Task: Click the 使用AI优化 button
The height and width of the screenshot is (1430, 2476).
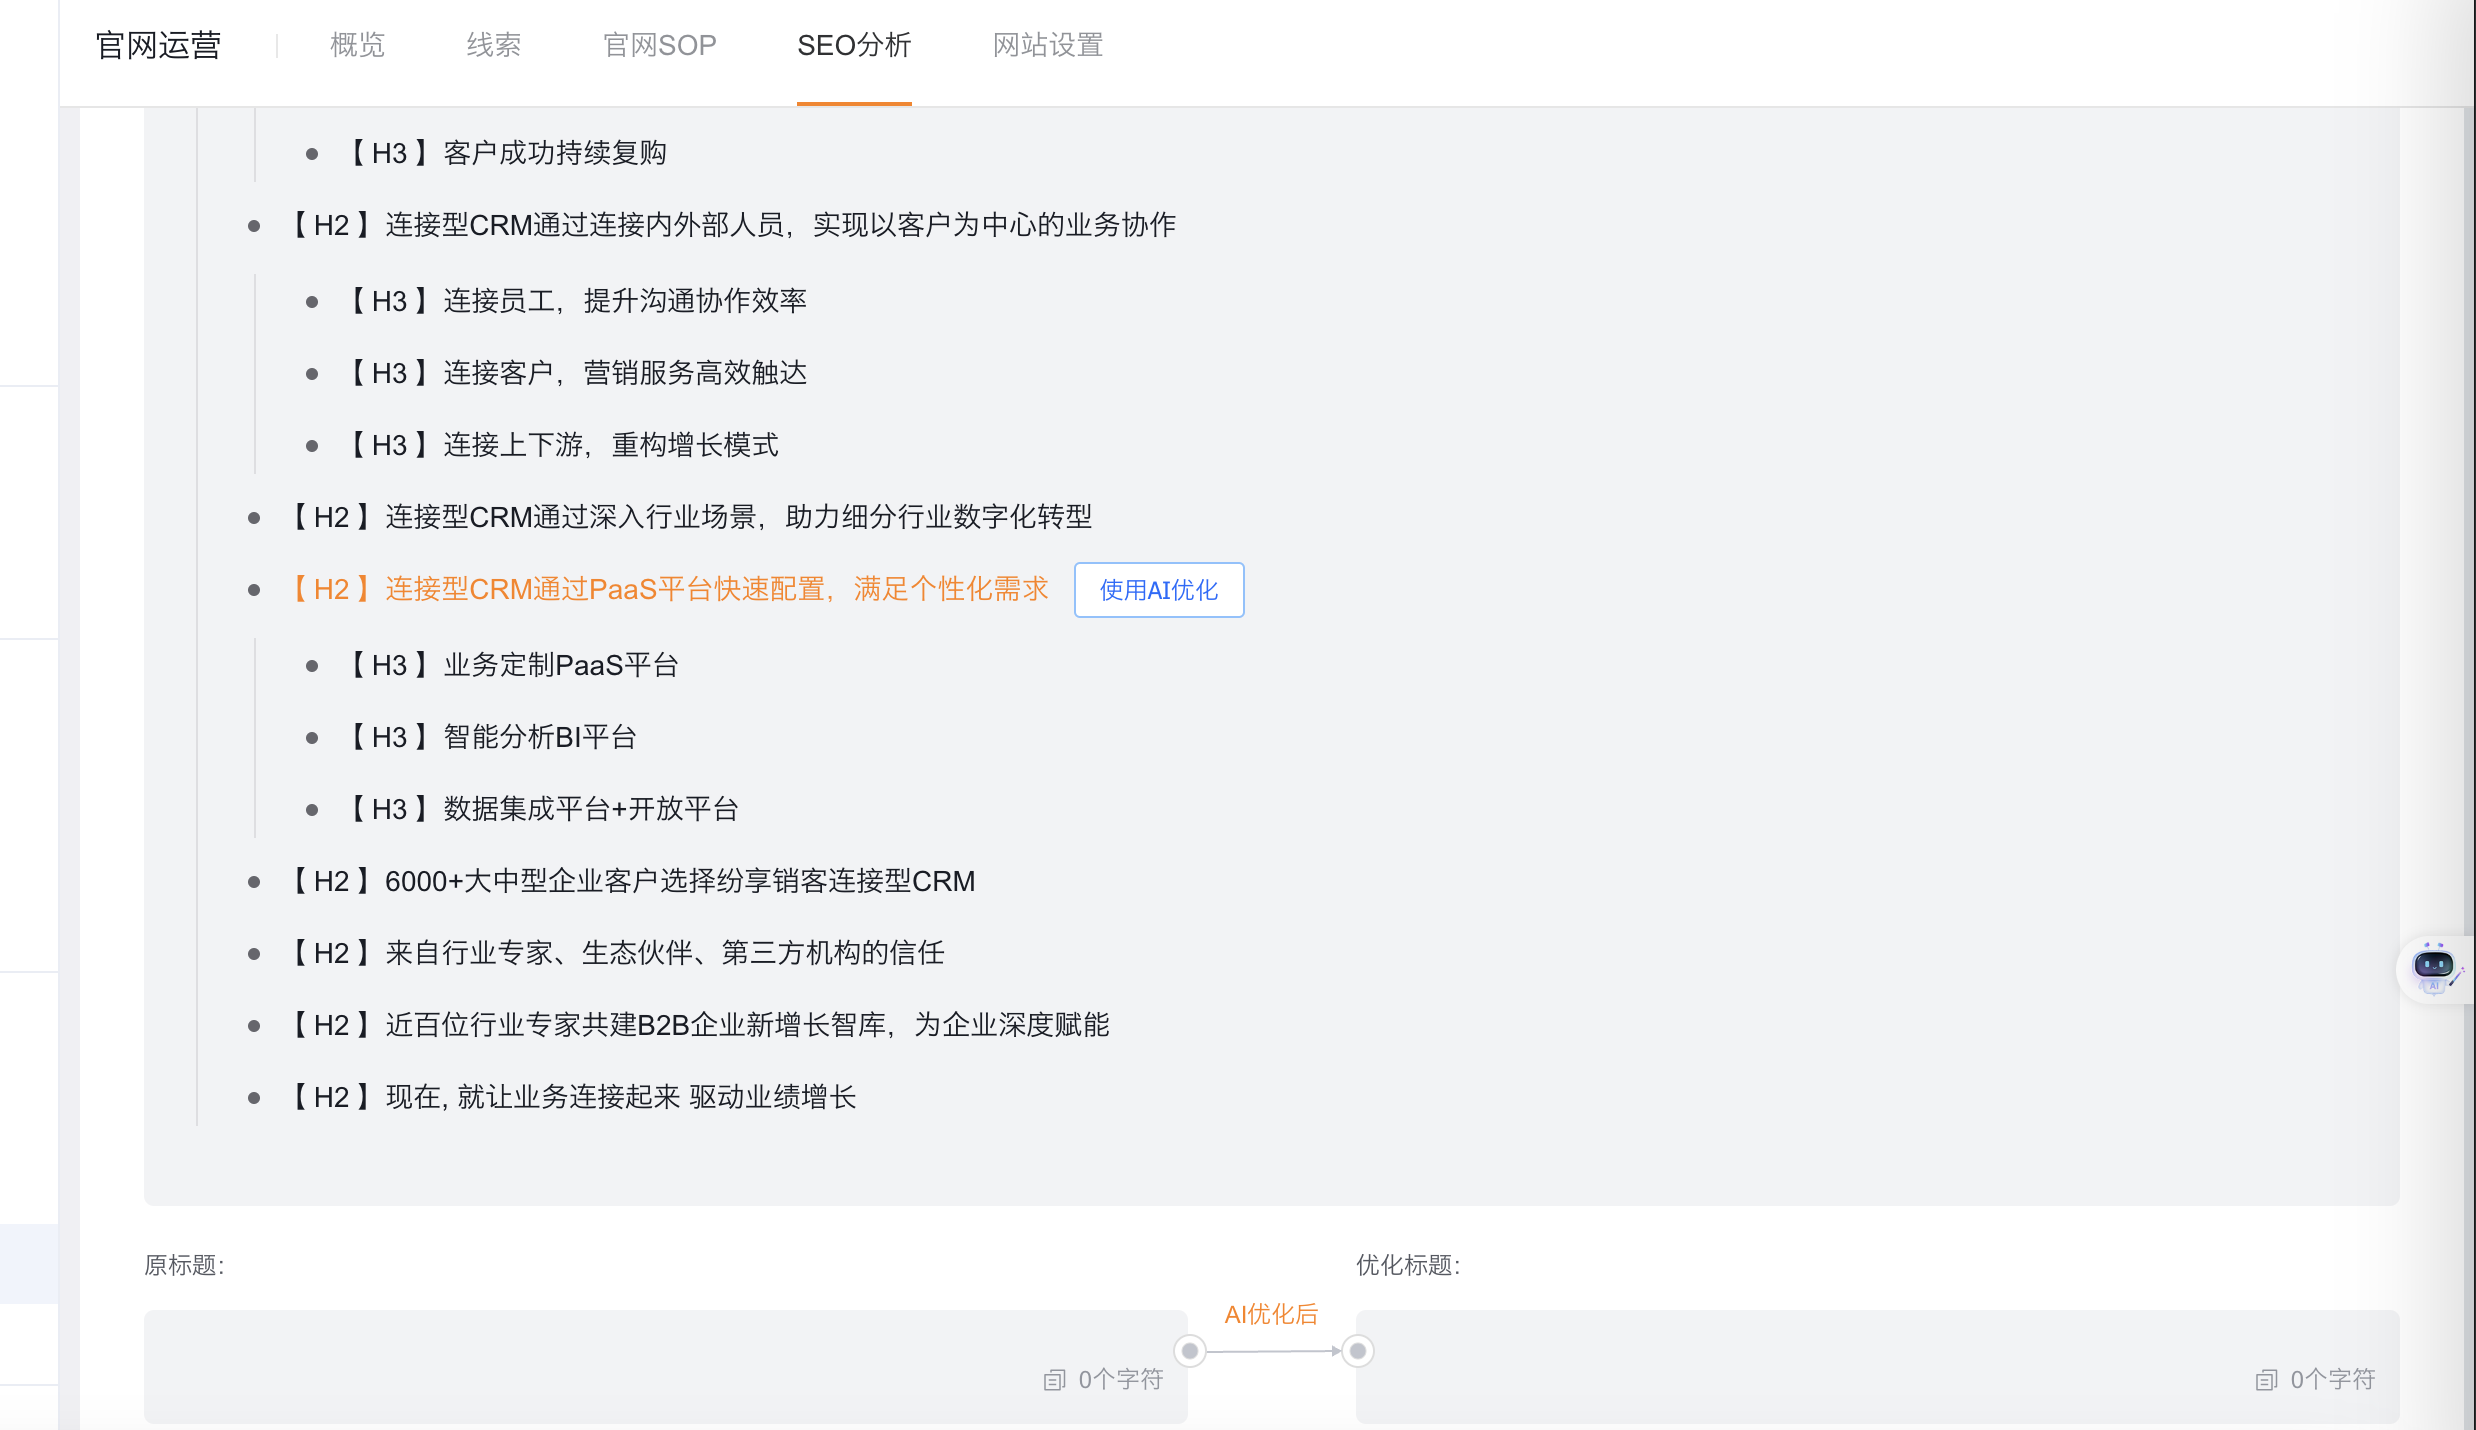Action: click(1159, 590)
